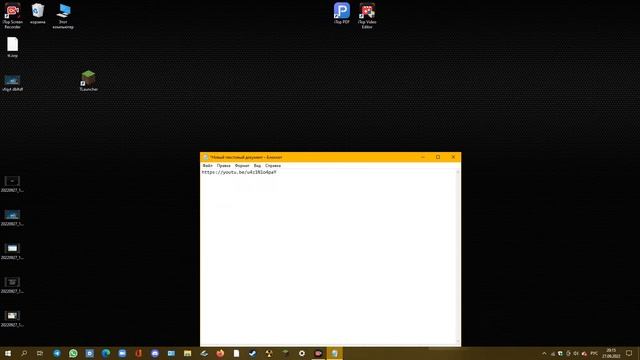
Task: Open Этот компьютер desktop icon
Action: click(63, 16)
